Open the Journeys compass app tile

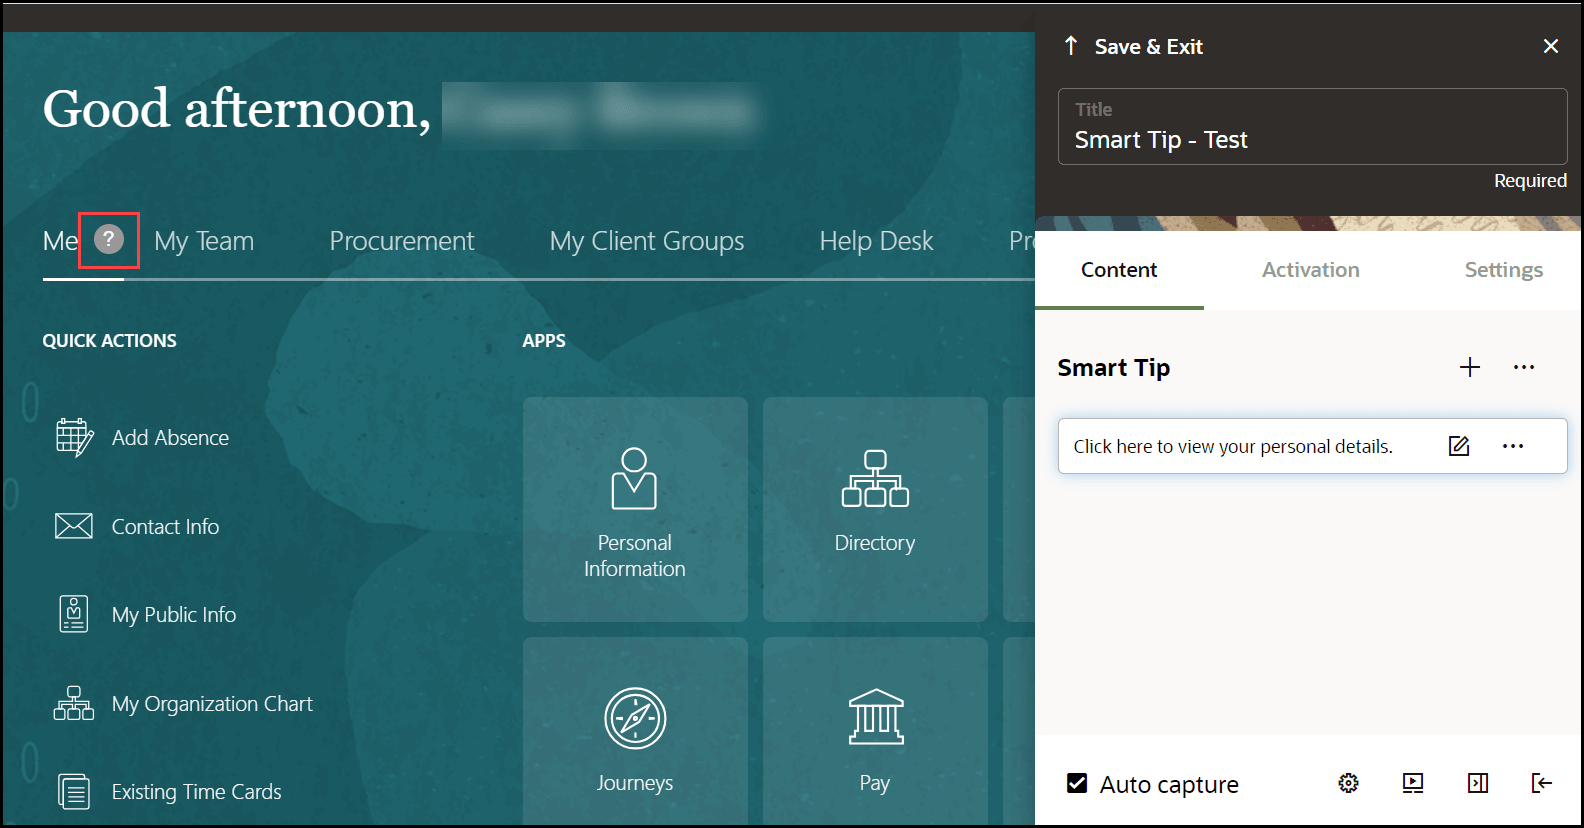635,731
